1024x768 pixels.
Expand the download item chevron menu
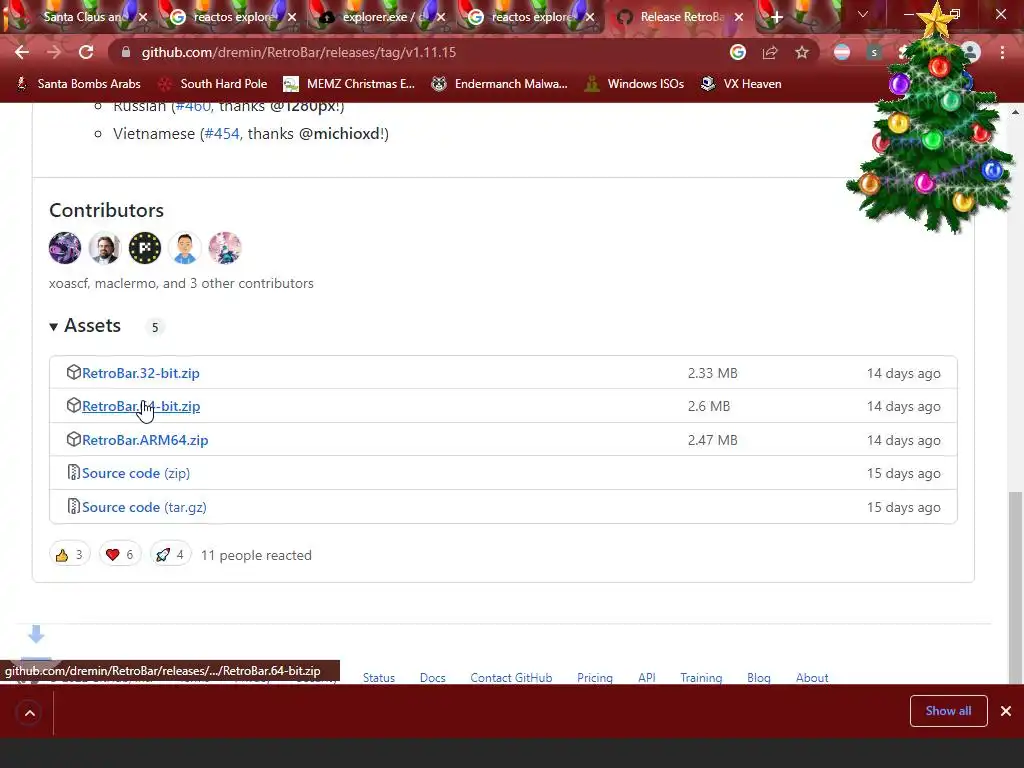[30, 712]
